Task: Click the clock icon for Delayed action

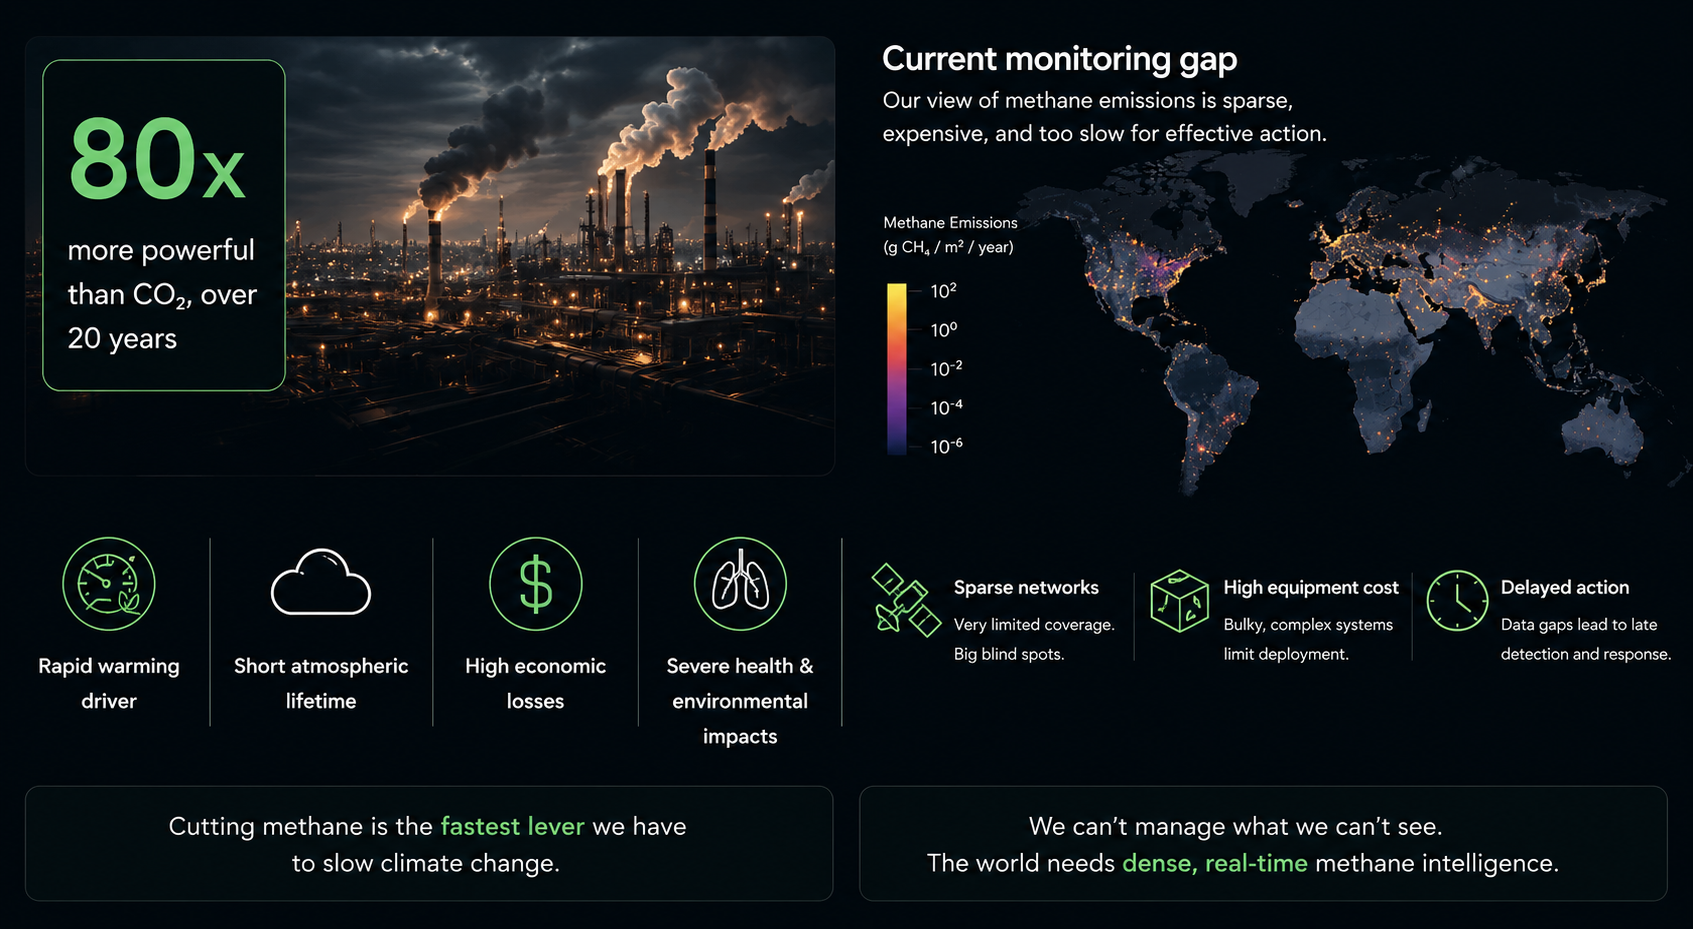Action: [1457, 601]
